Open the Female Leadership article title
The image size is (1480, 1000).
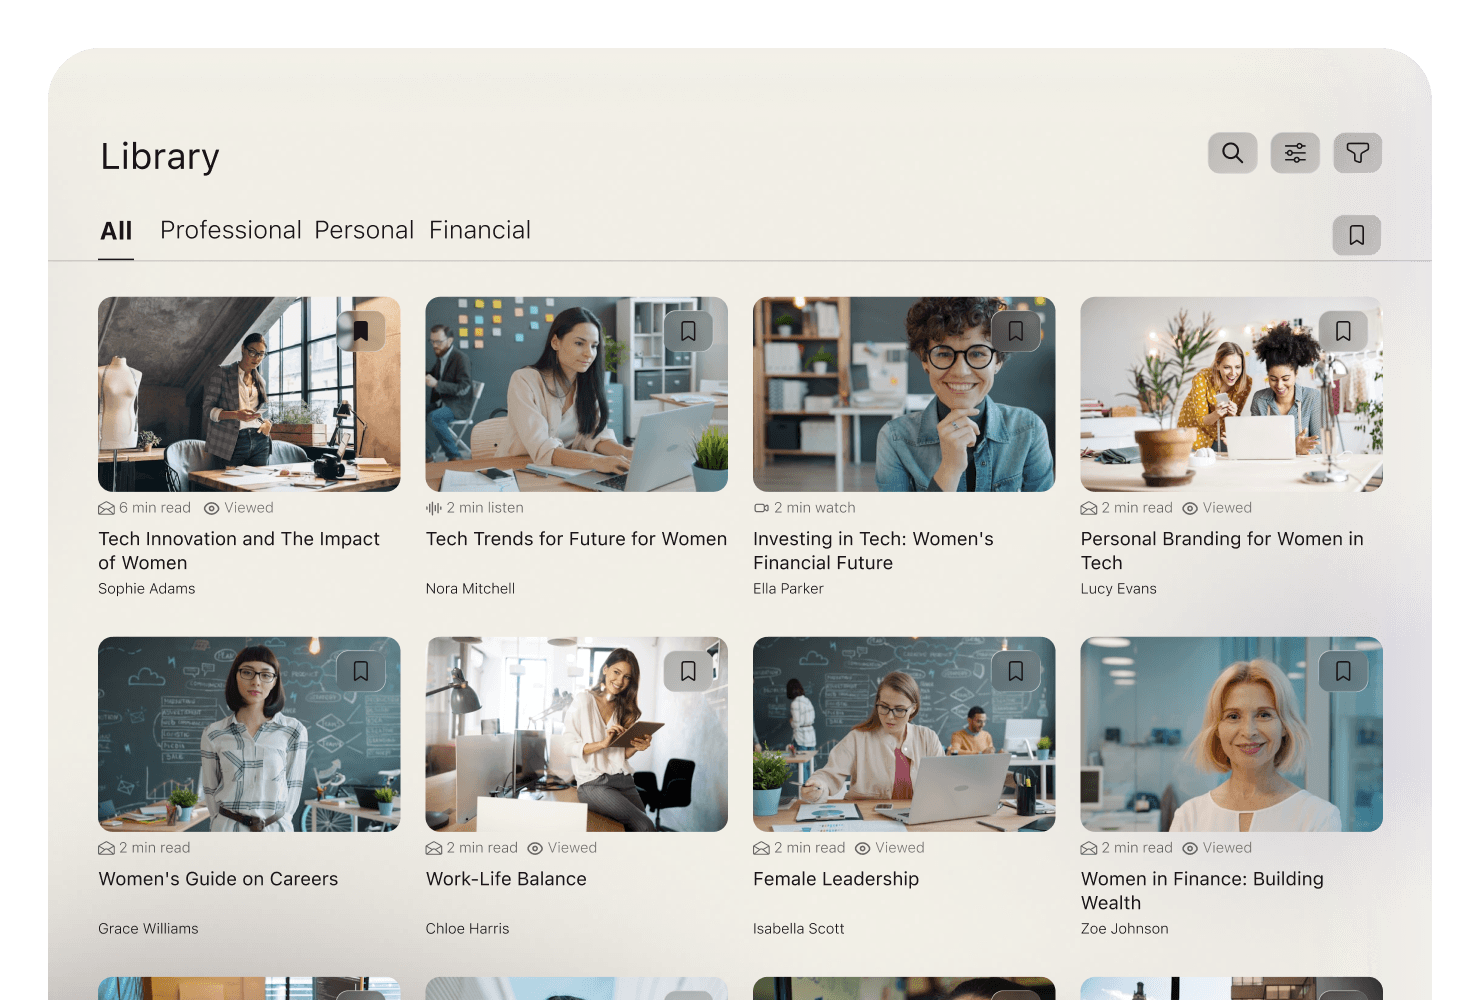836,879
